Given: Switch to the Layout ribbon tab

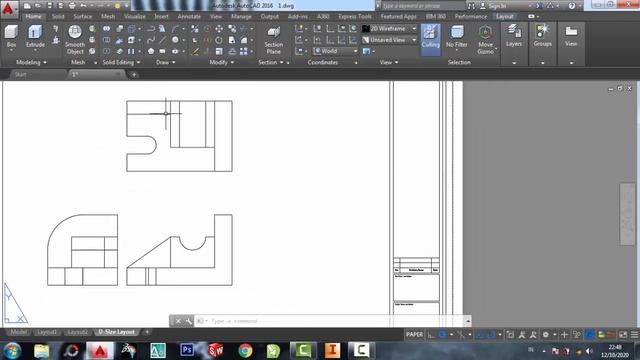Looking at the screenshot, I should (x=504, y=17).
